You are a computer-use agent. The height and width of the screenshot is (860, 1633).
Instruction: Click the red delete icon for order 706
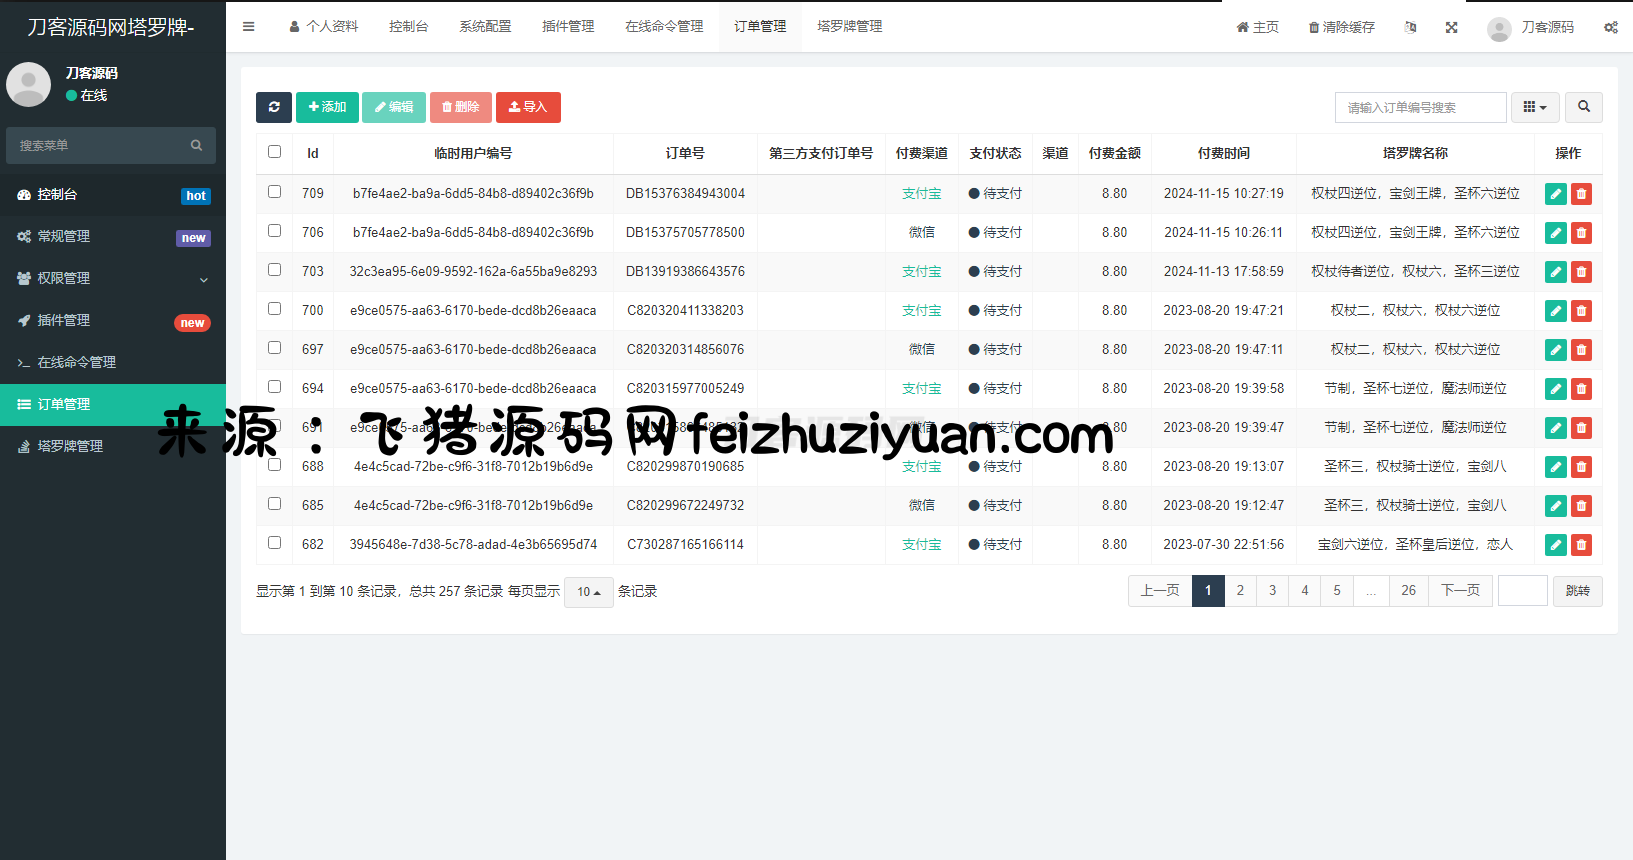1581,233
